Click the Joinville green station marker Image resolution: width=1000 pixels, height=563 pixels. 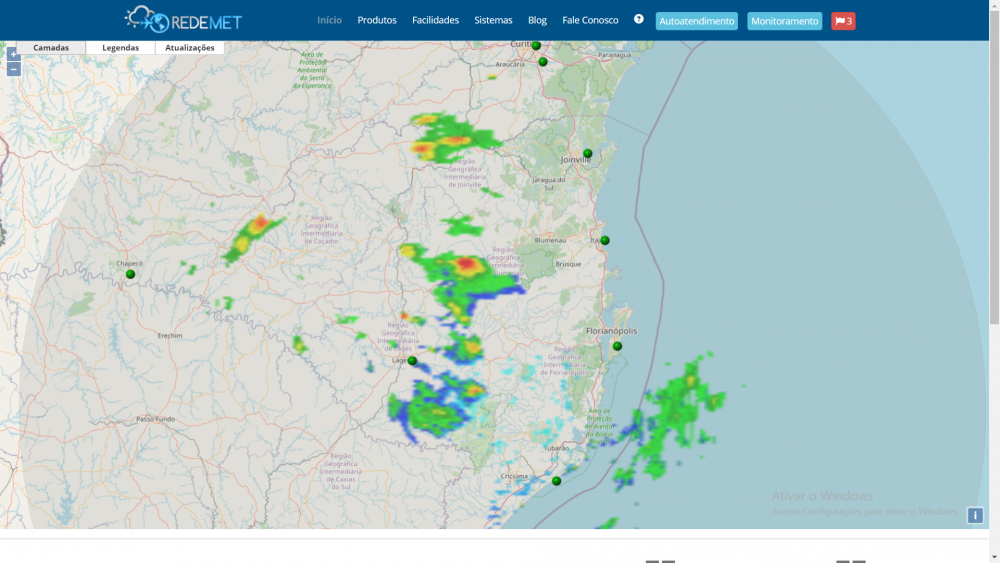pos(588,154)
